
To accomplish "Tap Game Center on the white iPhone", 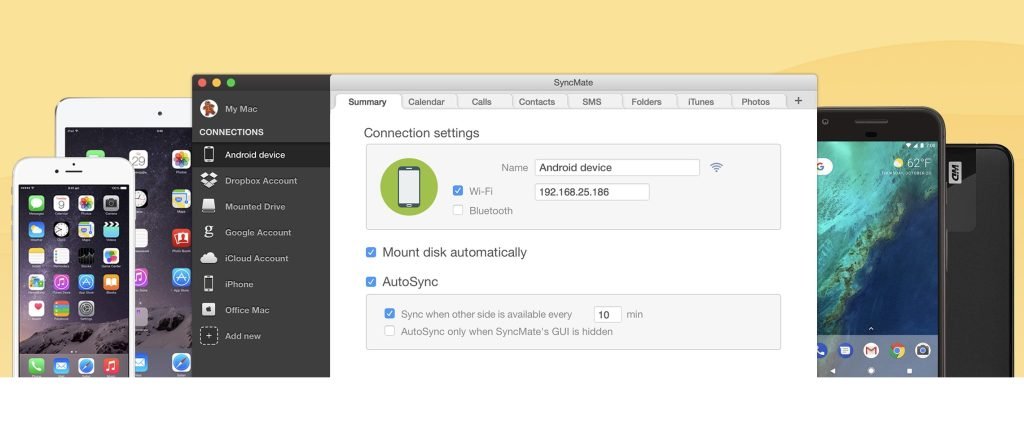I will click(111, 256).
